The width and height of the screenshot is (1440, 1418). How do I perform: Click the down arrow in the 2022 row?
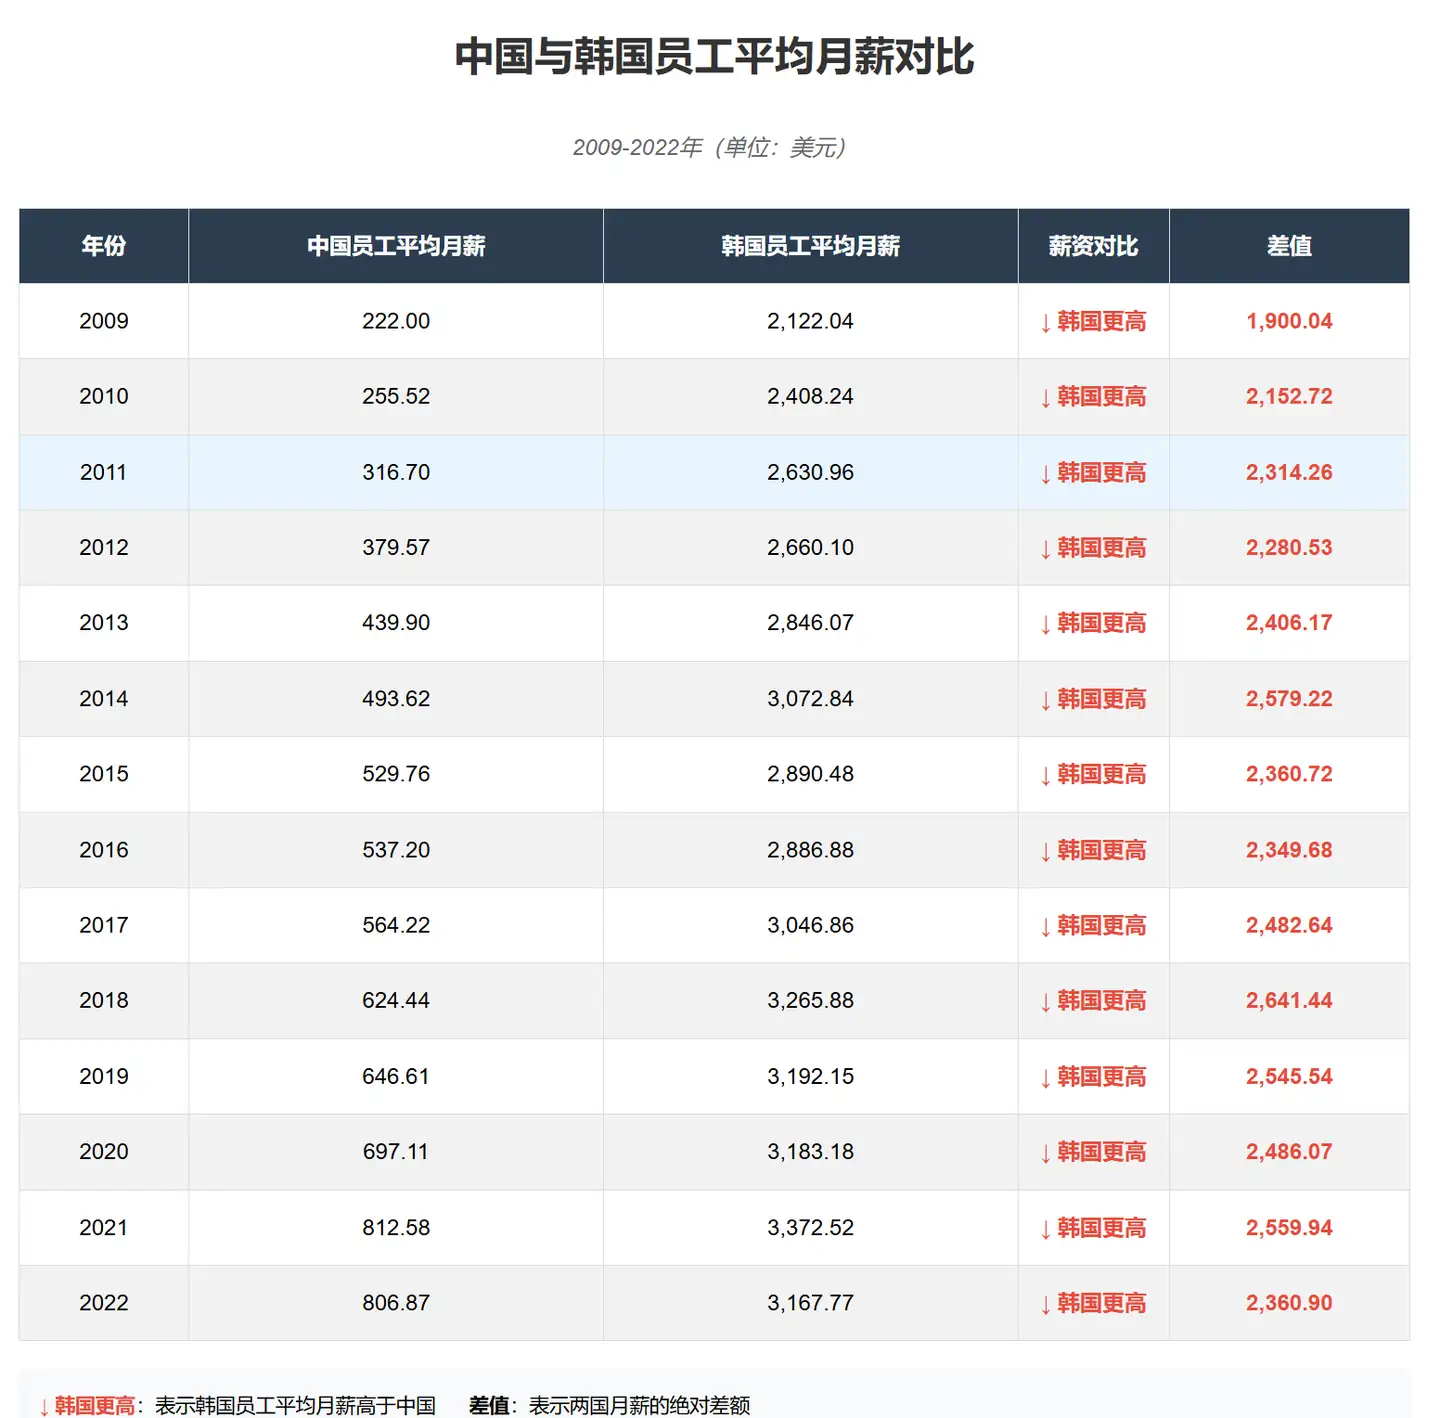click(1045, 1305)
